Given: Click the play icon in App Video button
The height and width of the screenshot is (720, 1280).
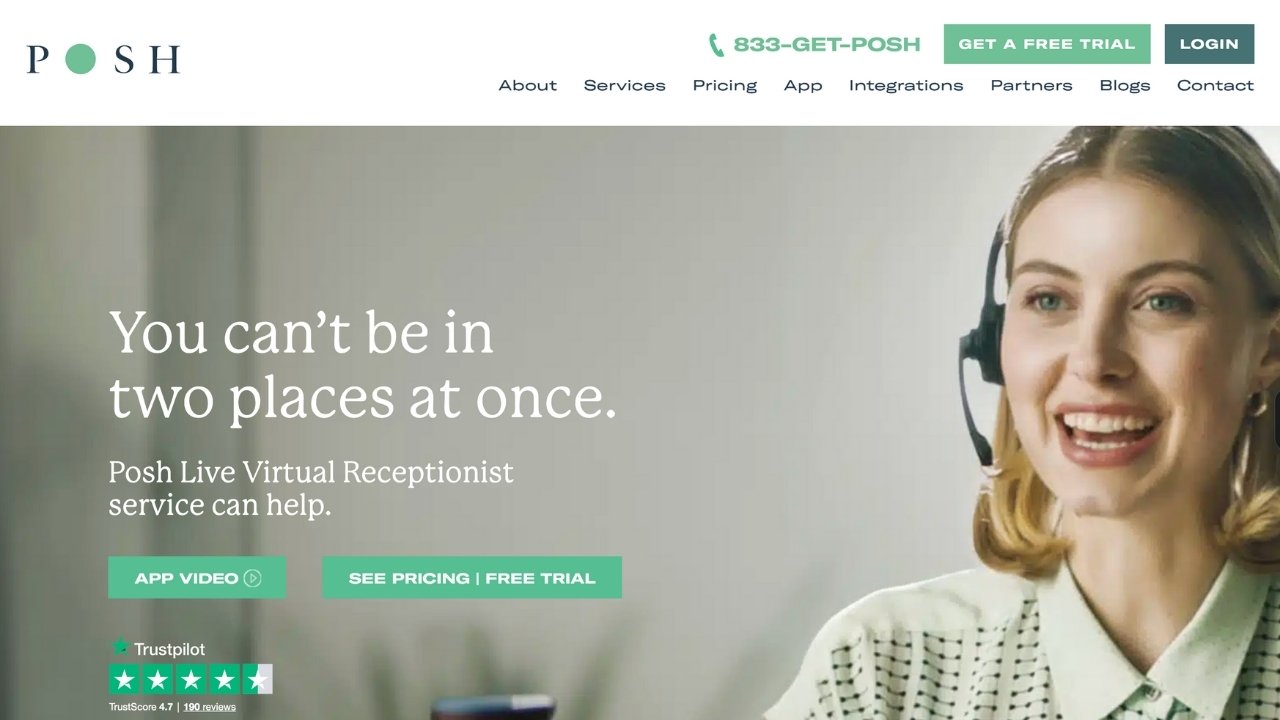Looking at the screenshot, I should (252, 578).
